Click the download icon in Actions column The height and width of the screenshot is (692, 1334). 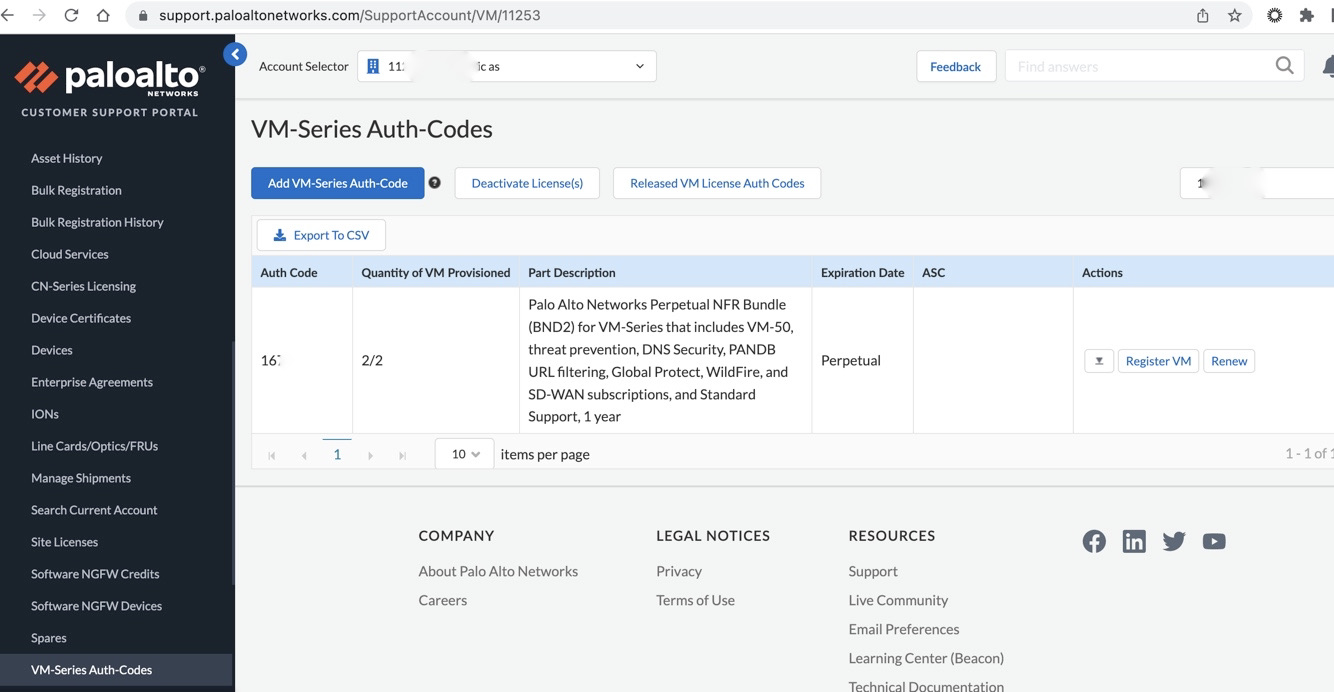tap(1098, 361)
